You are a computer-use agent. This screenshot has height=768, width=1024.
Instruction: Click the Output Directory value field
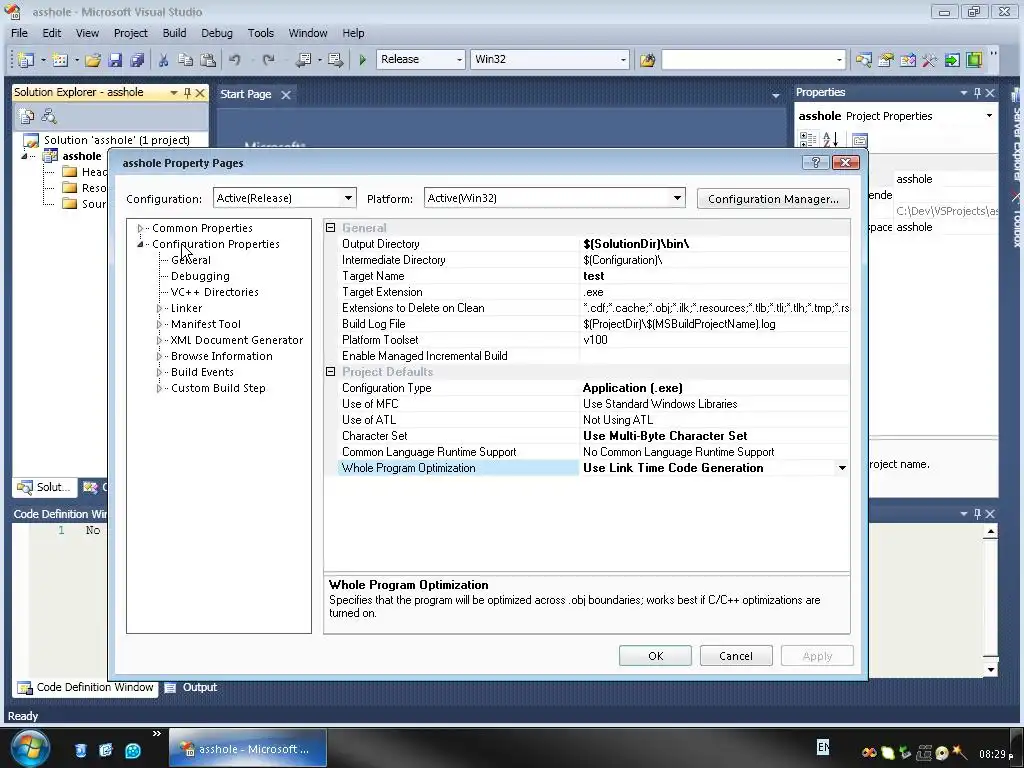click(715, 244)
